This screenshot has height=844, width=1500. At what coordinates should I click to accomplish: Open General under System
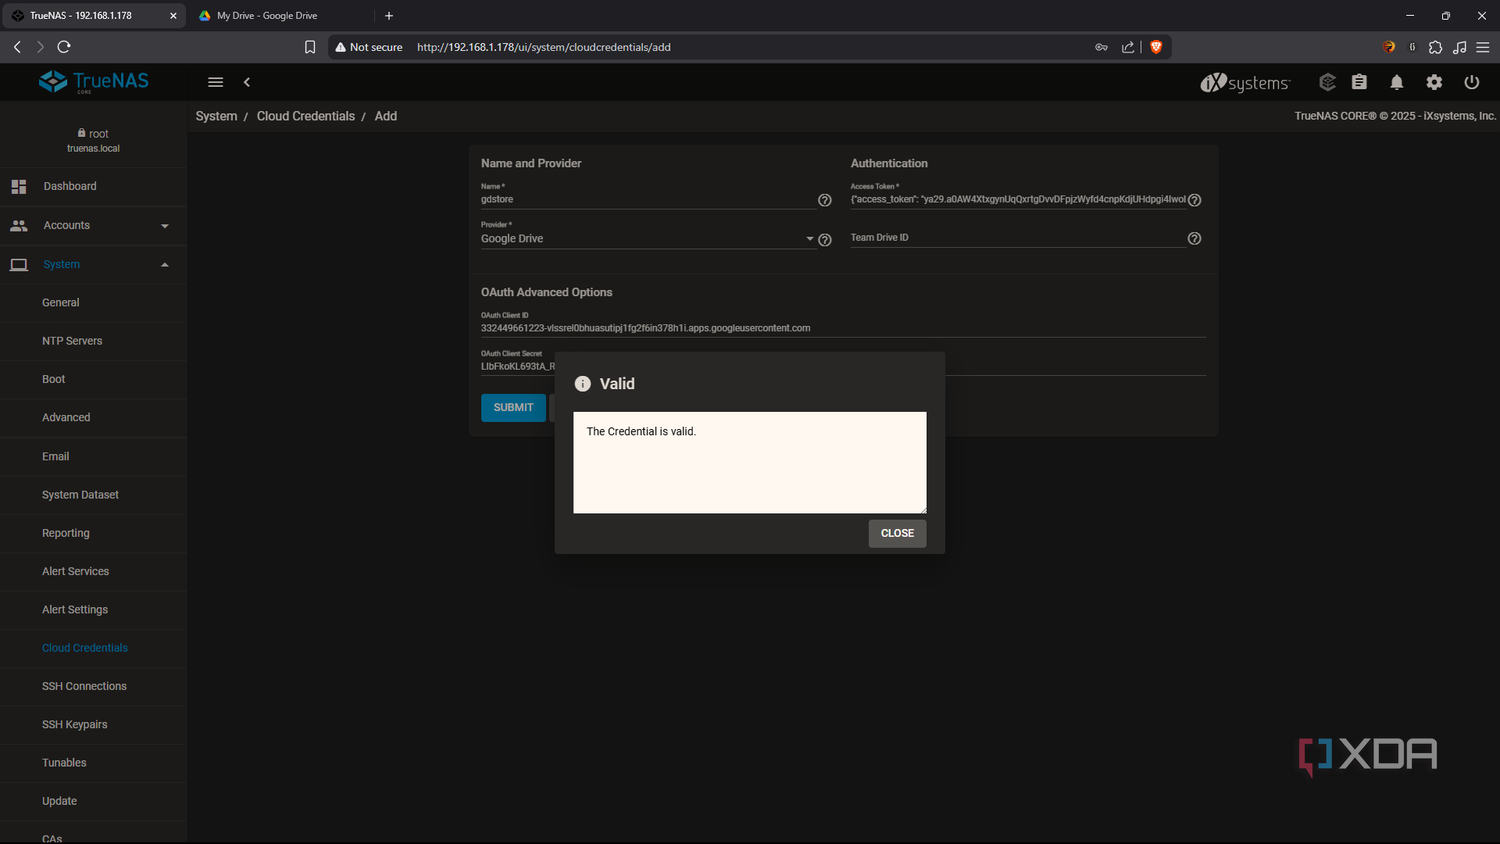click(61, 303)
